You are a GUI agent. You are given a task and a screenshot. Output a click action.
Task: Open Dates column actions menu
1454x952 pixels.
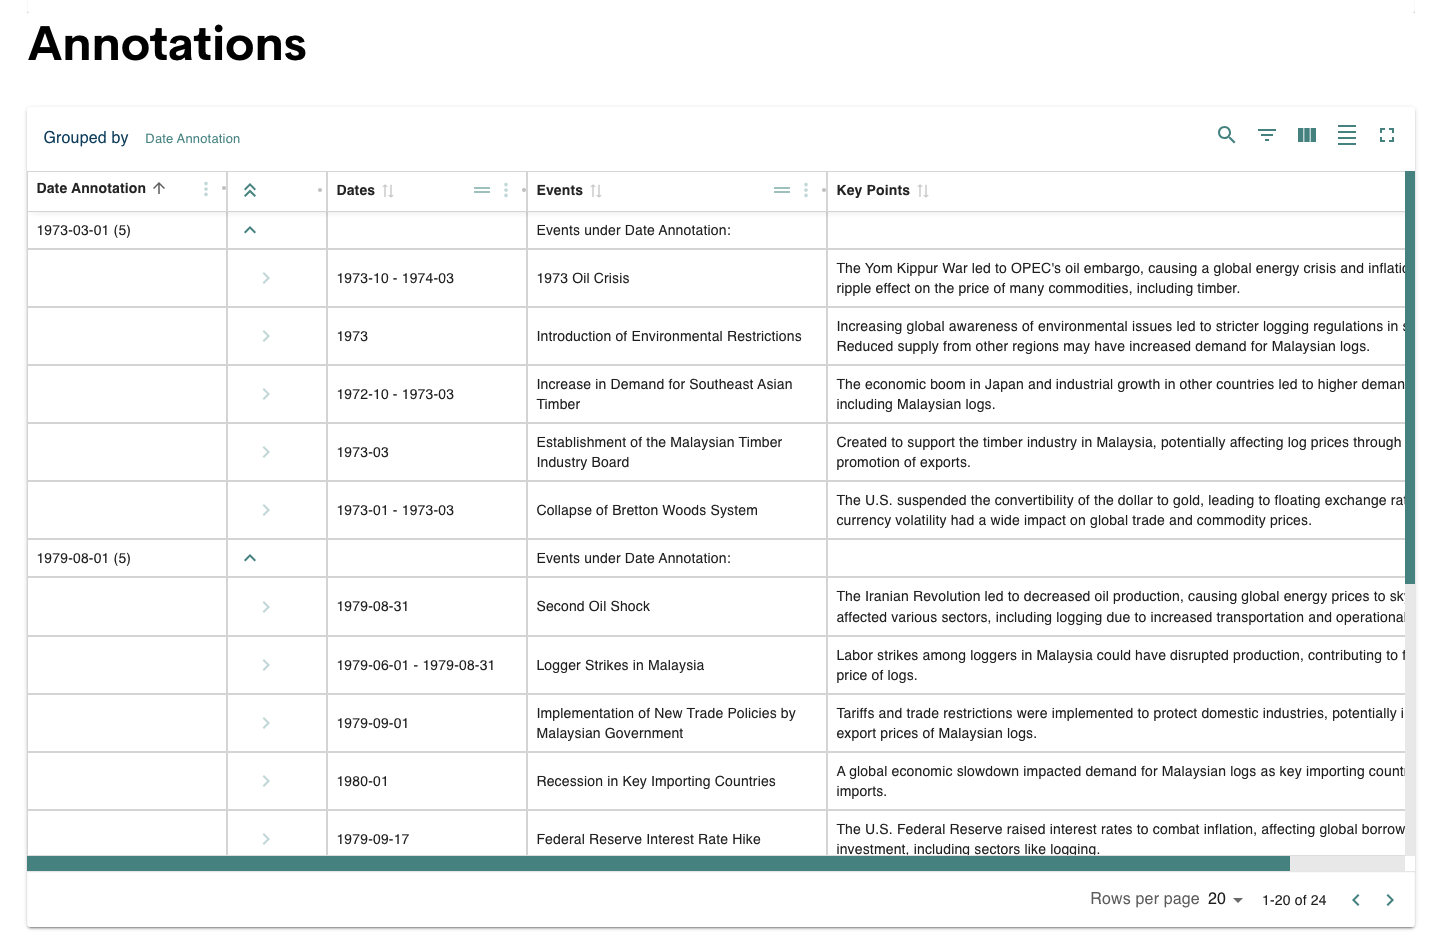point(506,190)
